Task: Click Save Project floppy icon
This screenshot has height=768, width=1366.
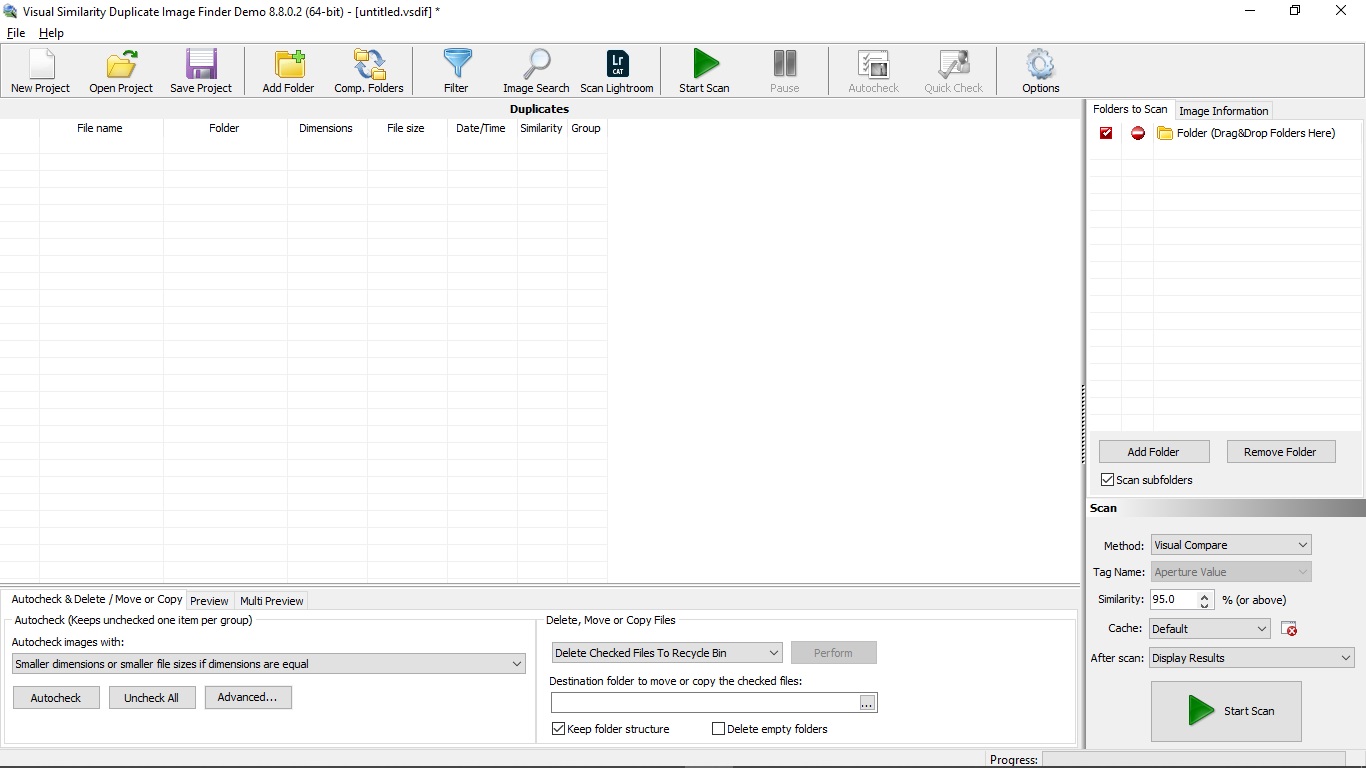Action: [x=201, y=64]
